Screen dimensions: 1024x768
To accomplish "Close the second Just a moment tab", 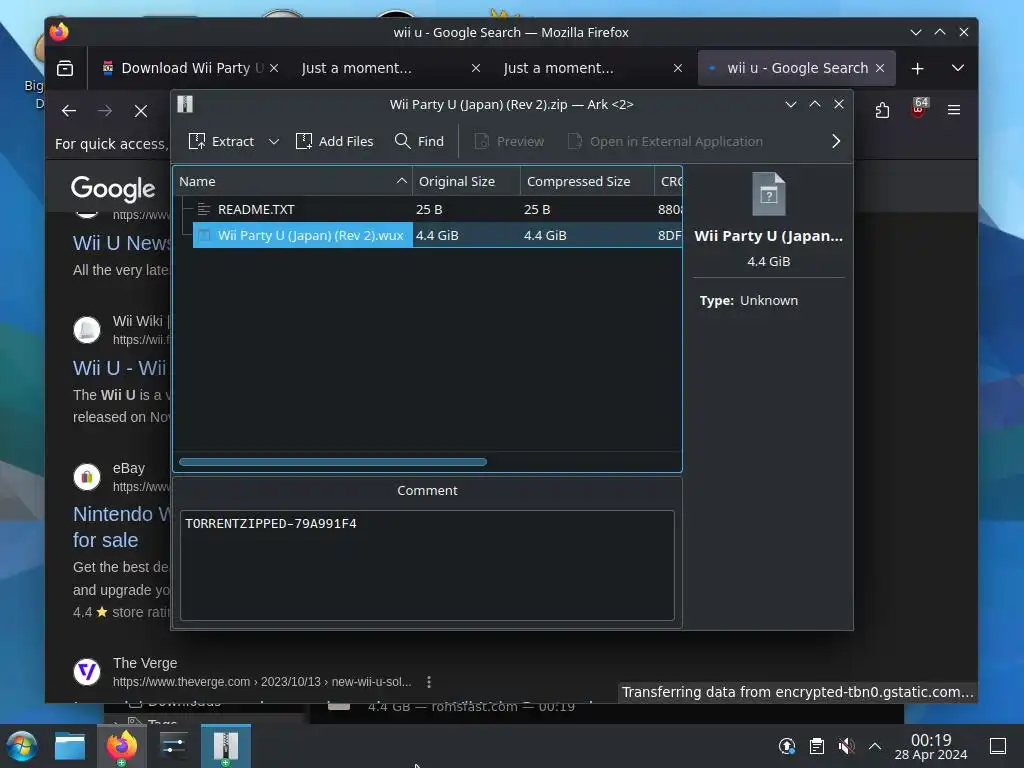I will (x=678, y=68).
